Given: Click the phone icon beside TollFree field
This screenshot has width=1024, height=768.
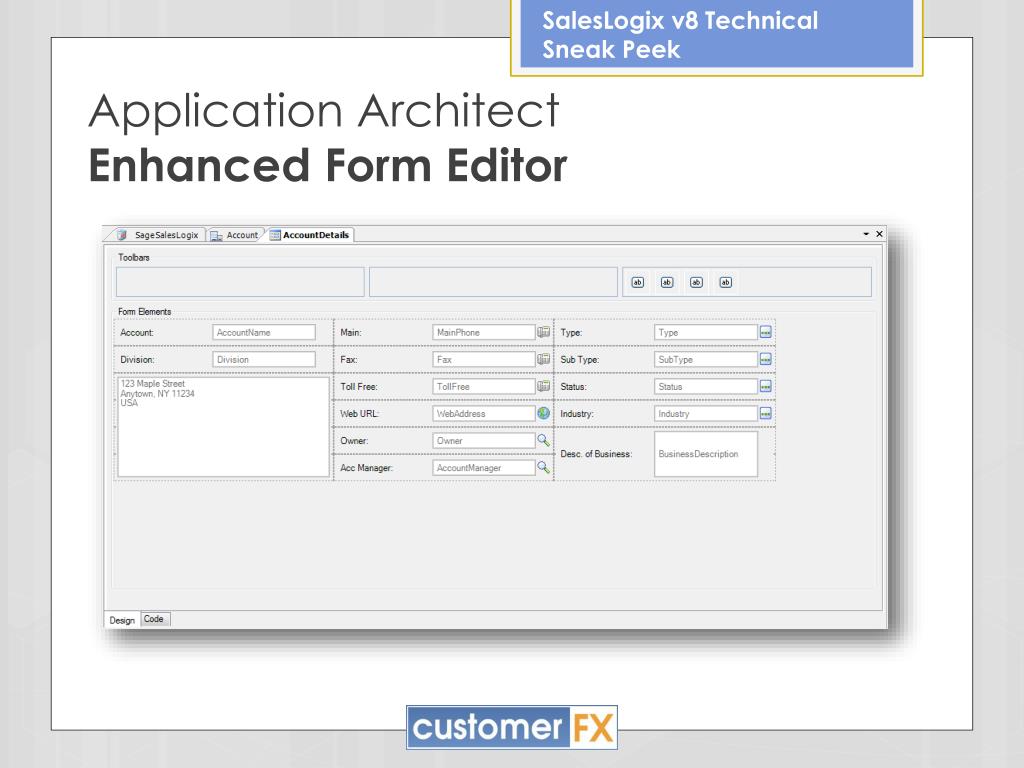Looking at the screenshot, I should (x=543, y=387).
